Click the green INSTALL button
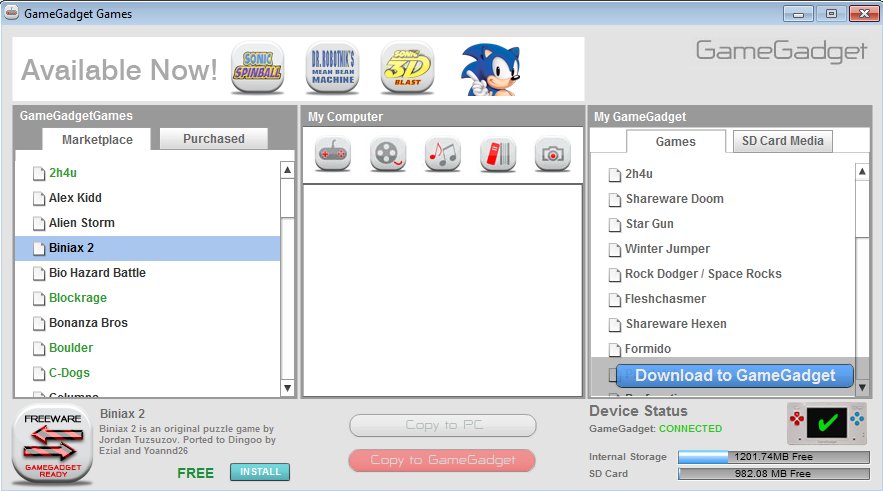This screenshot has height=491, width=883. point(259,472)
